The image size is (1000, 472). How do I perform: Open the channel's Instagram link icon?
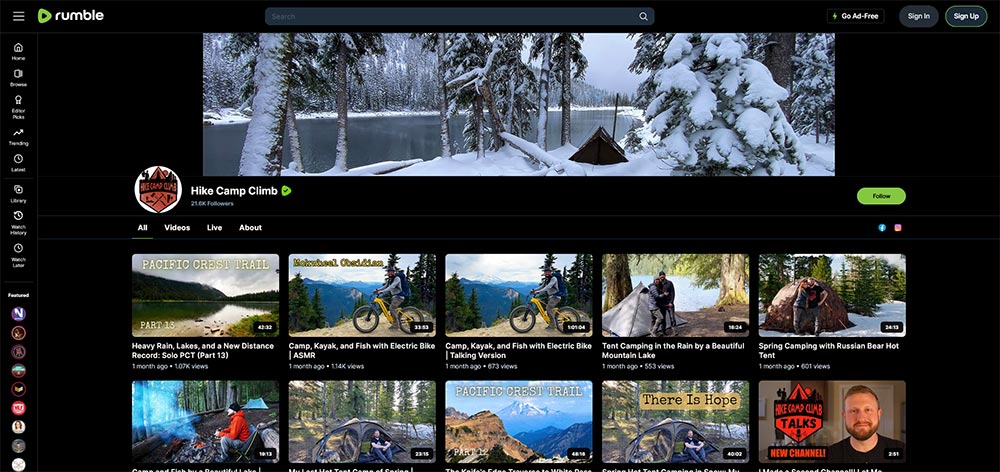(898, 228)
